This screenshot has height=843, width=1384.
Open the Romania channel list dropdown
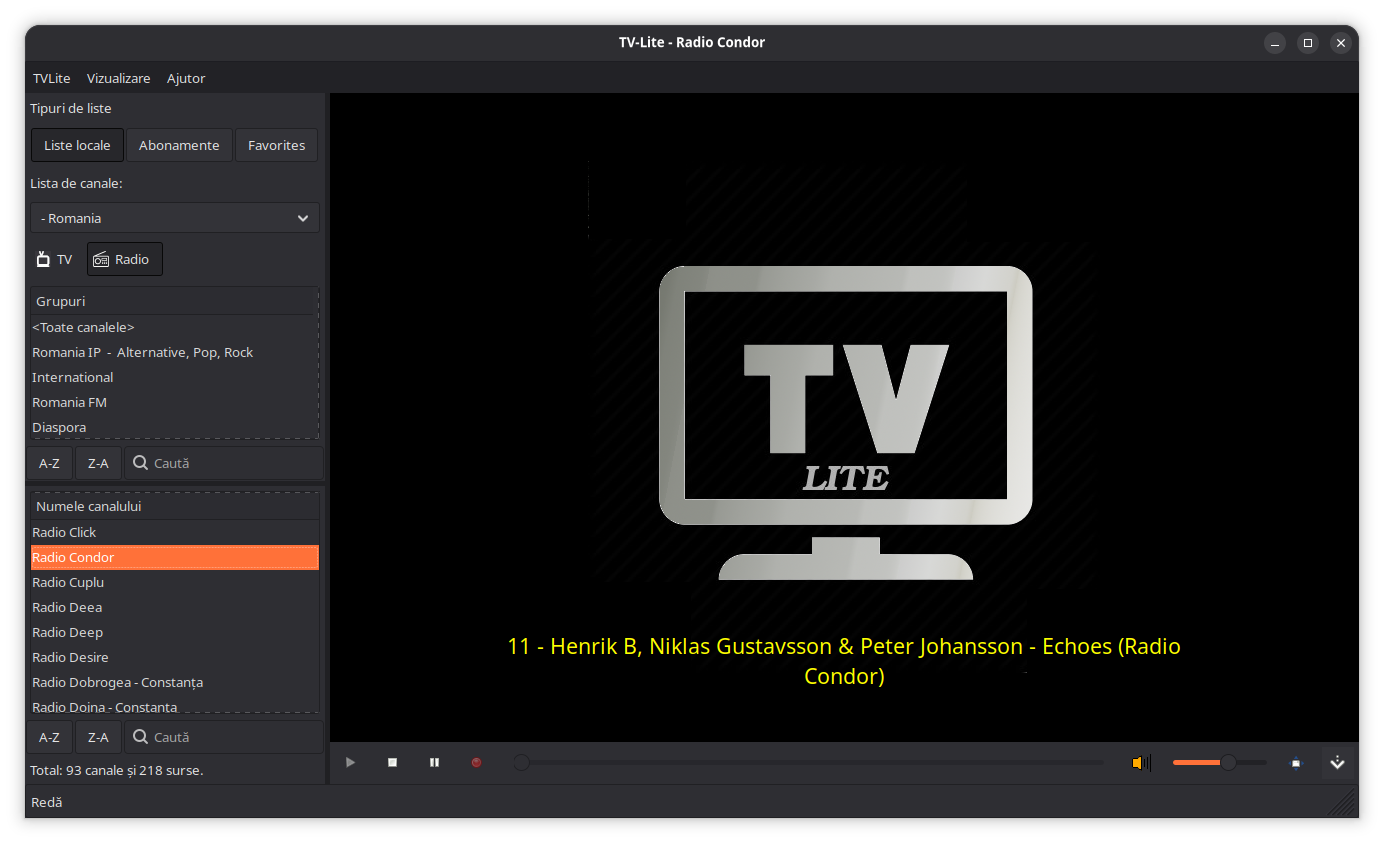tap(175, 218)
